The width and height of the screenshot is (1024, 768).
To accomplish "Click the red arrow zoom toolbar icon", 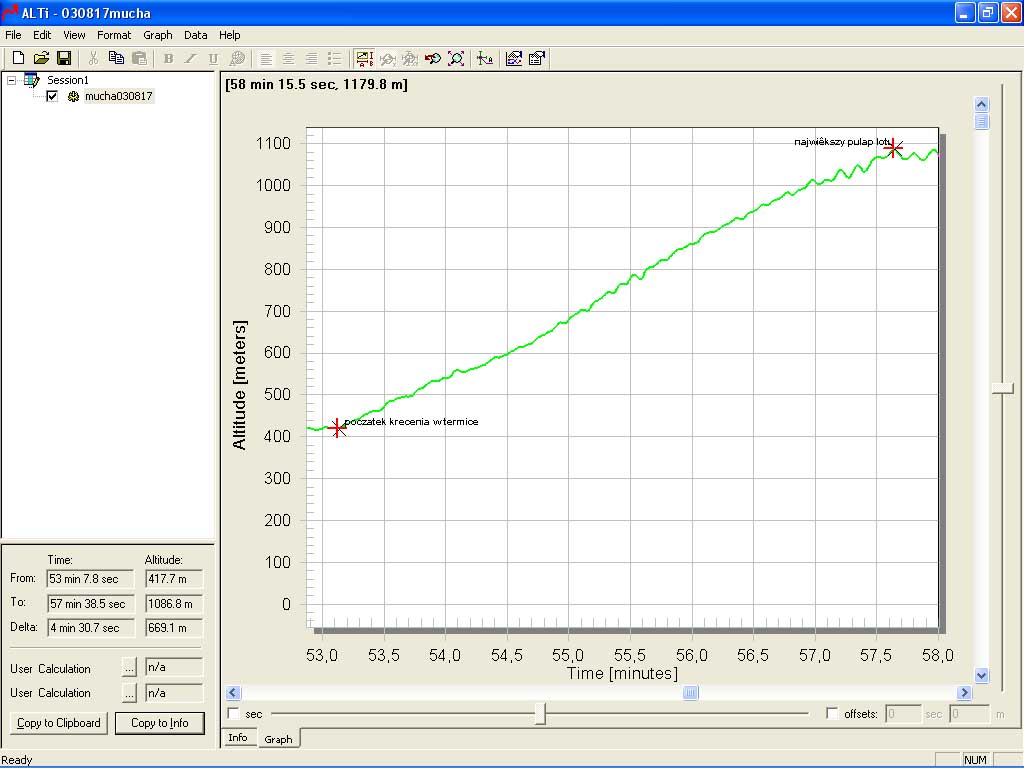I will point(433,58).
